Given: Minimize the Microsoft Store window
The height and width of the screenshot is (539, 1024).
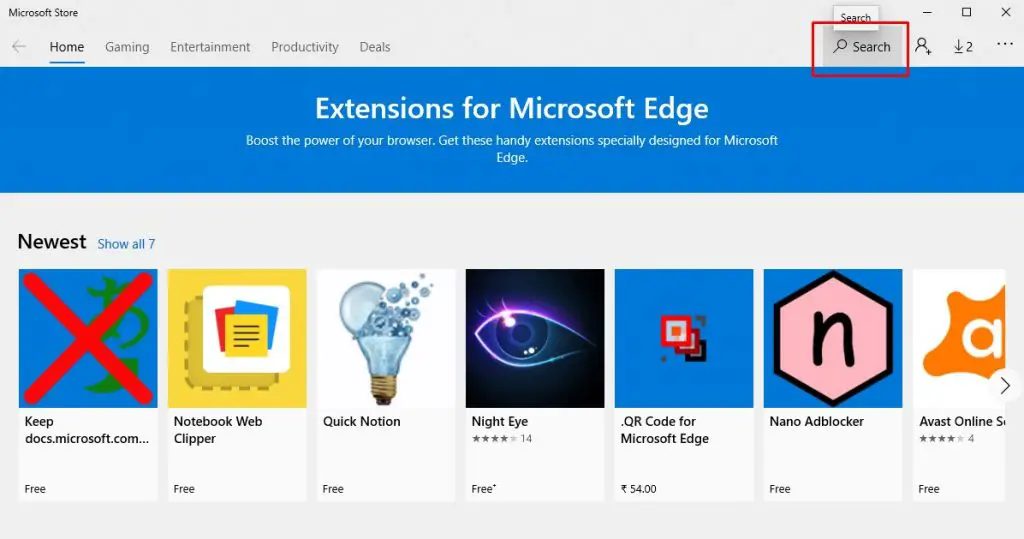Looking at the screenshot, I should coord(927,12).
